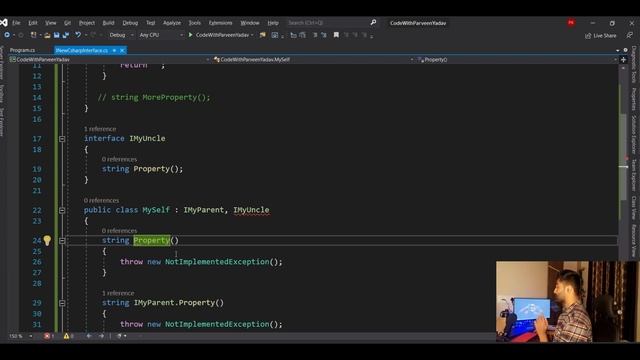Click the highlighted Property method name
Image resolution: width=640 pixels, height=360 pixels.
coord(151,240)
